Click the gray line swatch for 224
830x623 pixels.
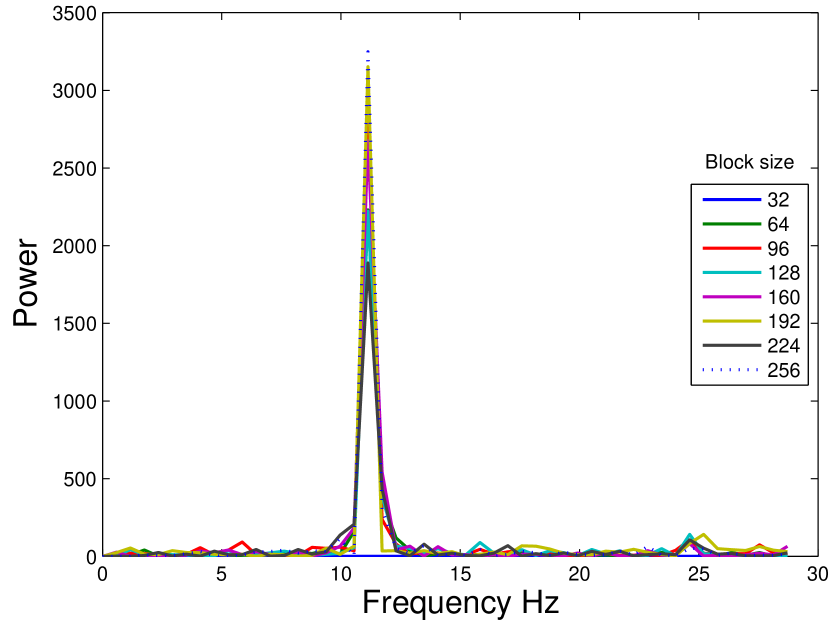tap(730, 346)
